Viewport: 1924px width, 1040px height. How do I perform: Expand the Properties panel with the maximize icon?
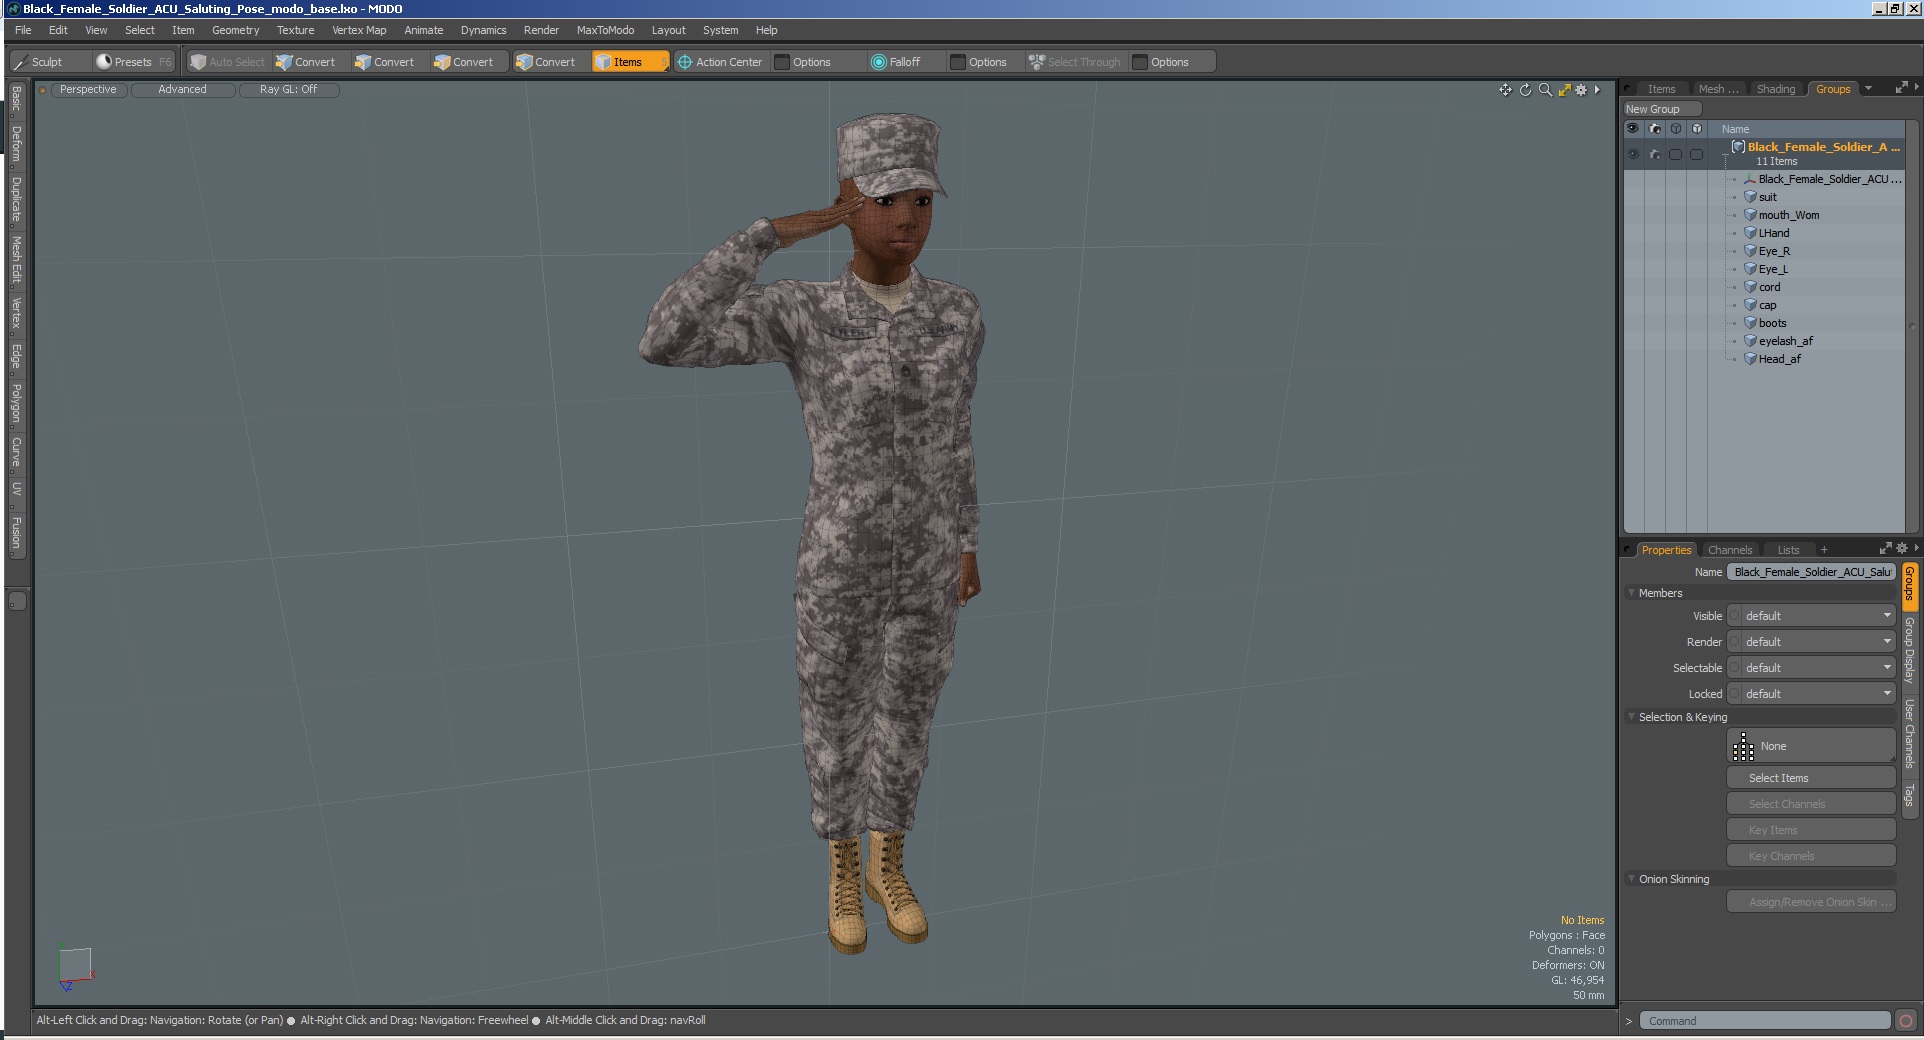pos(1885,549)
